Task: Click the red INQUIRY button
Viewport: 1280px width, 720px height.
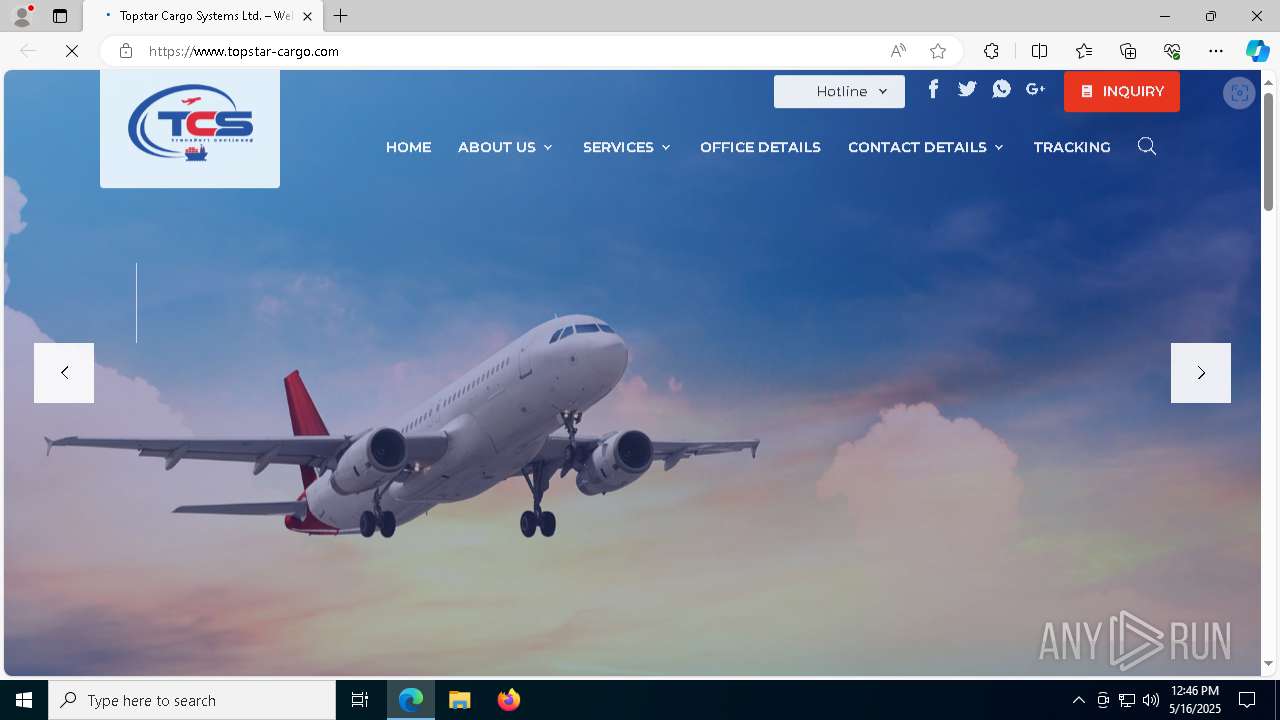Action: coord(1122,91)
